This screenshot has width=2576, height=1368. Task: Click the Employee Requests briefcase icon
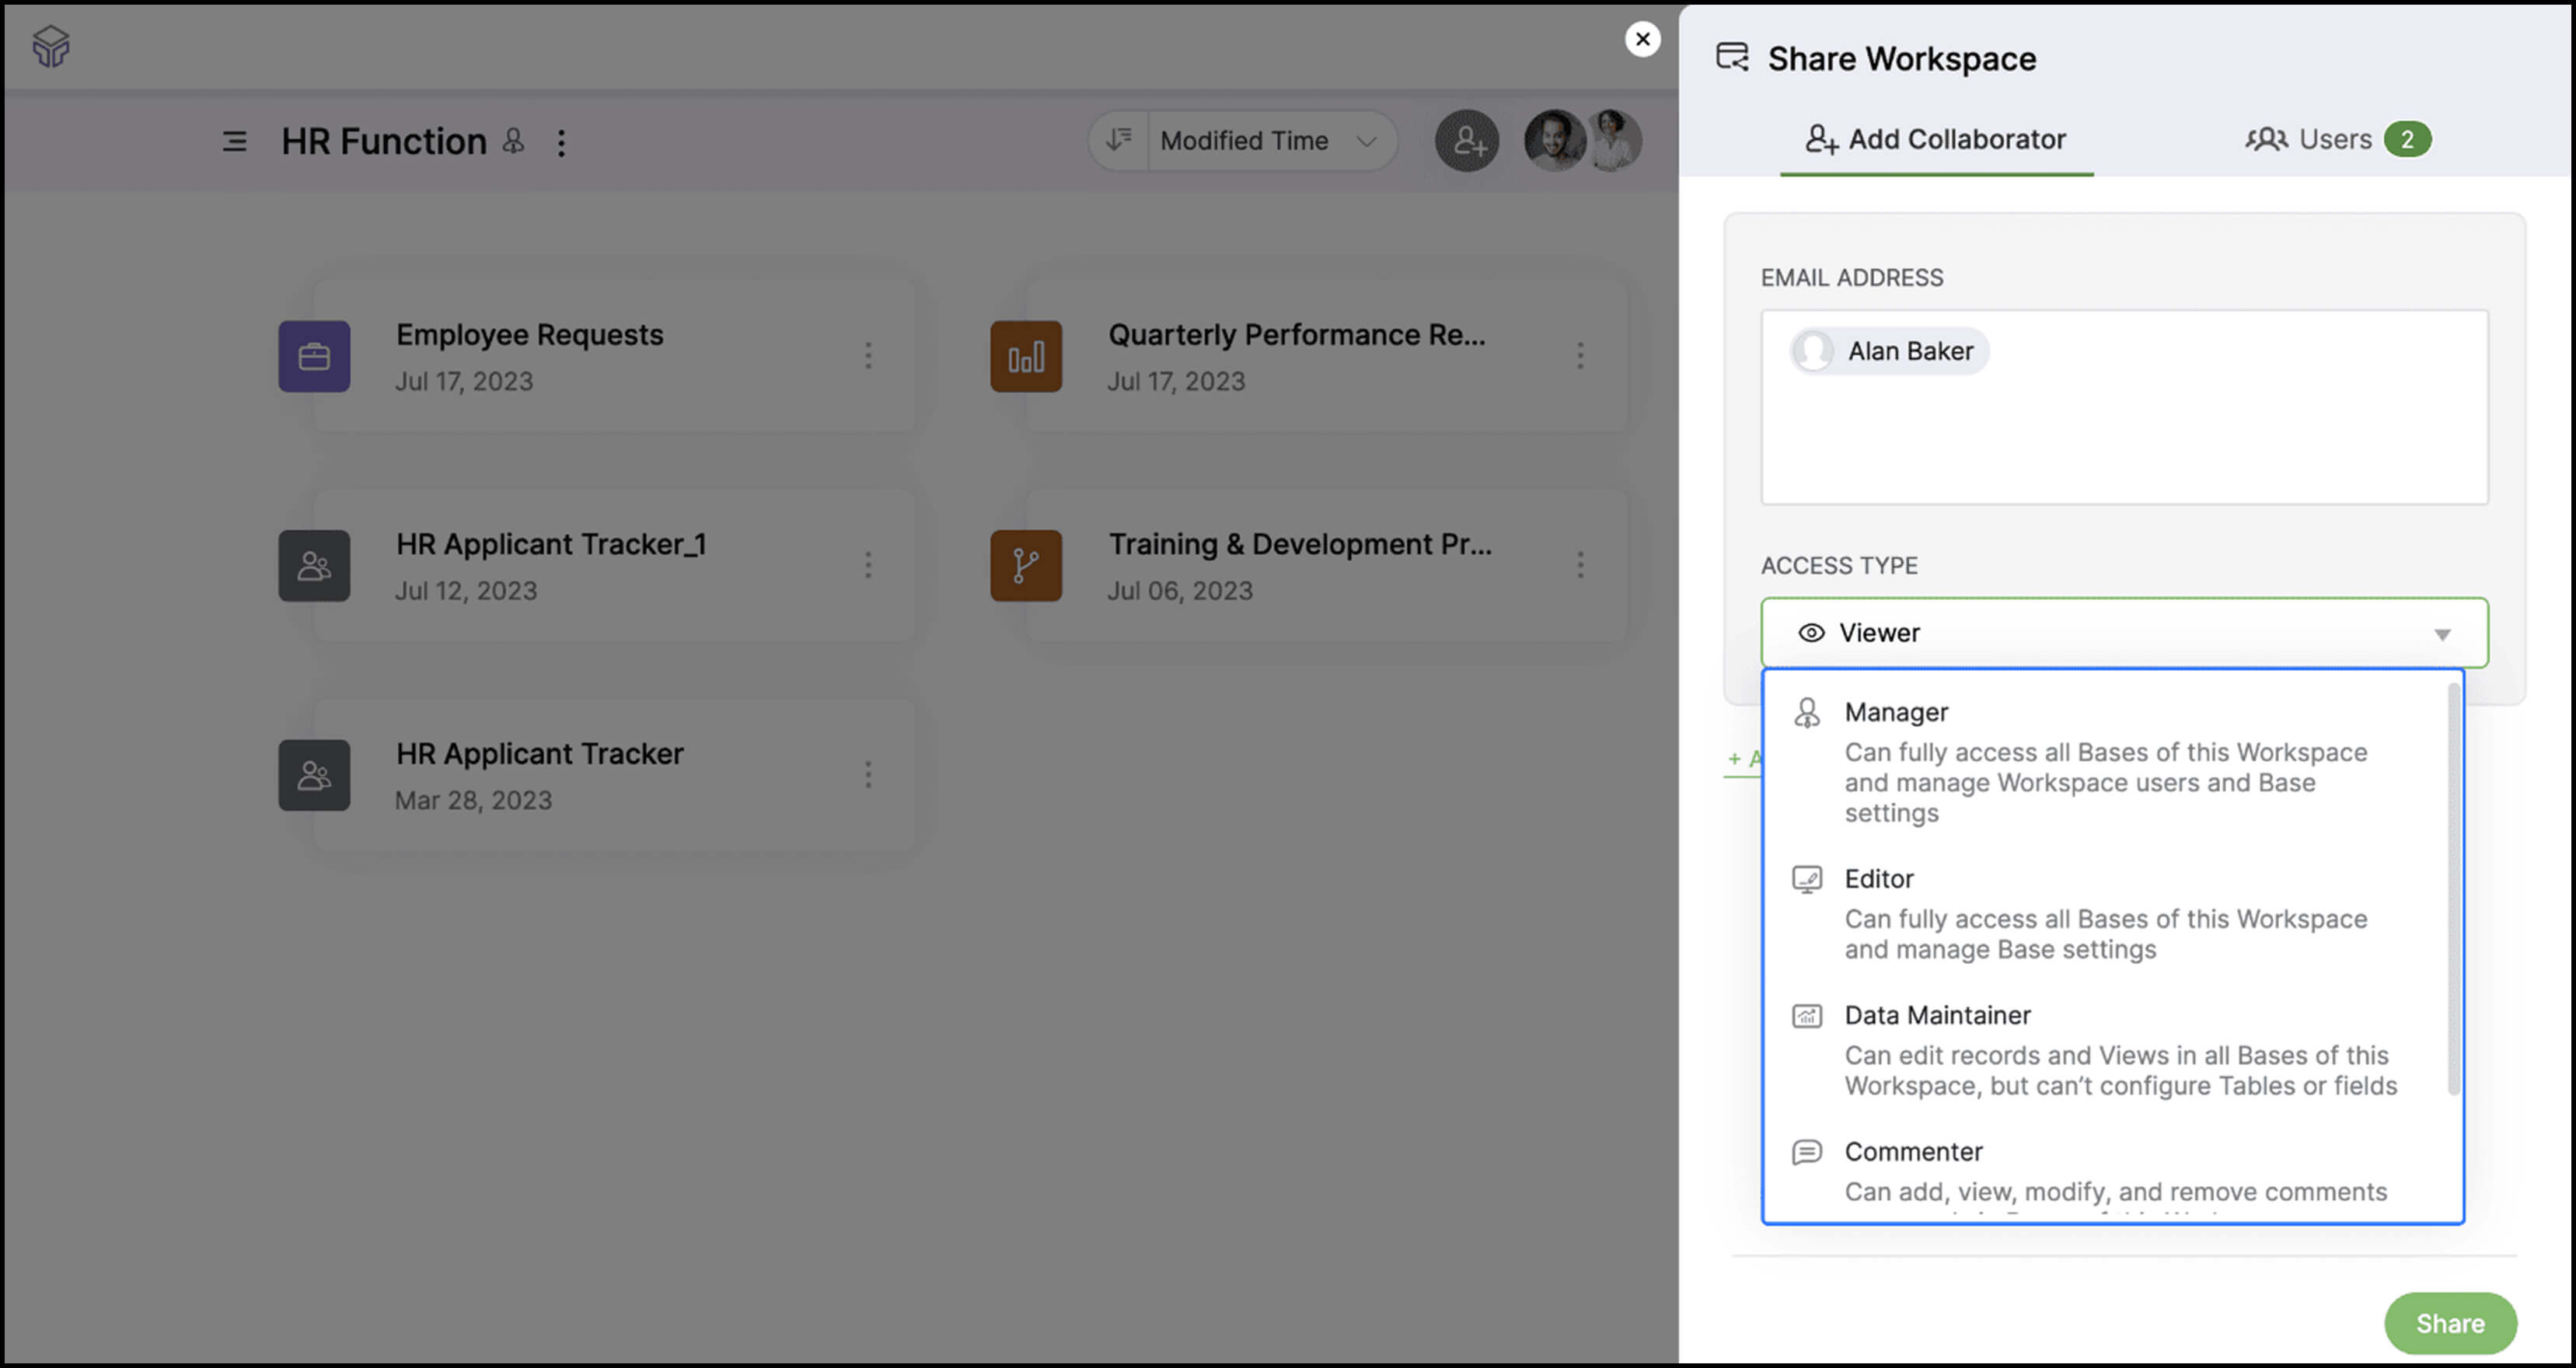pyautogui.click(x=314, y=356)
